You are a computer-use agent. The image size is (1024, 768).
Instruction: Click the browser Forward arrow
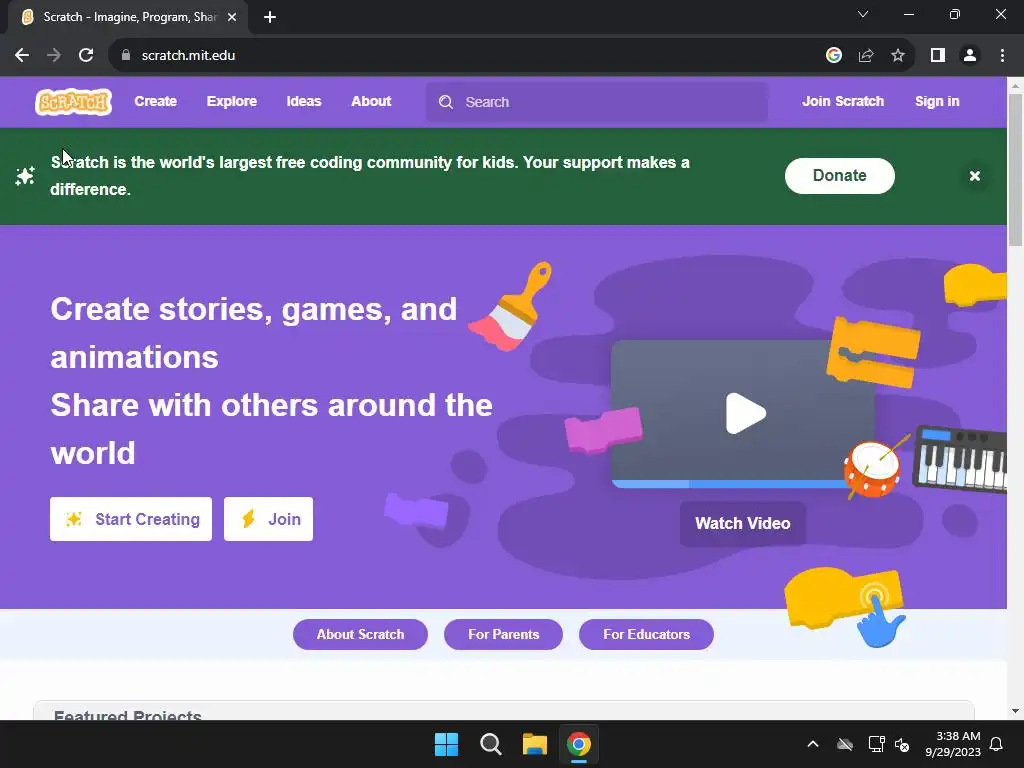(54, 56)
